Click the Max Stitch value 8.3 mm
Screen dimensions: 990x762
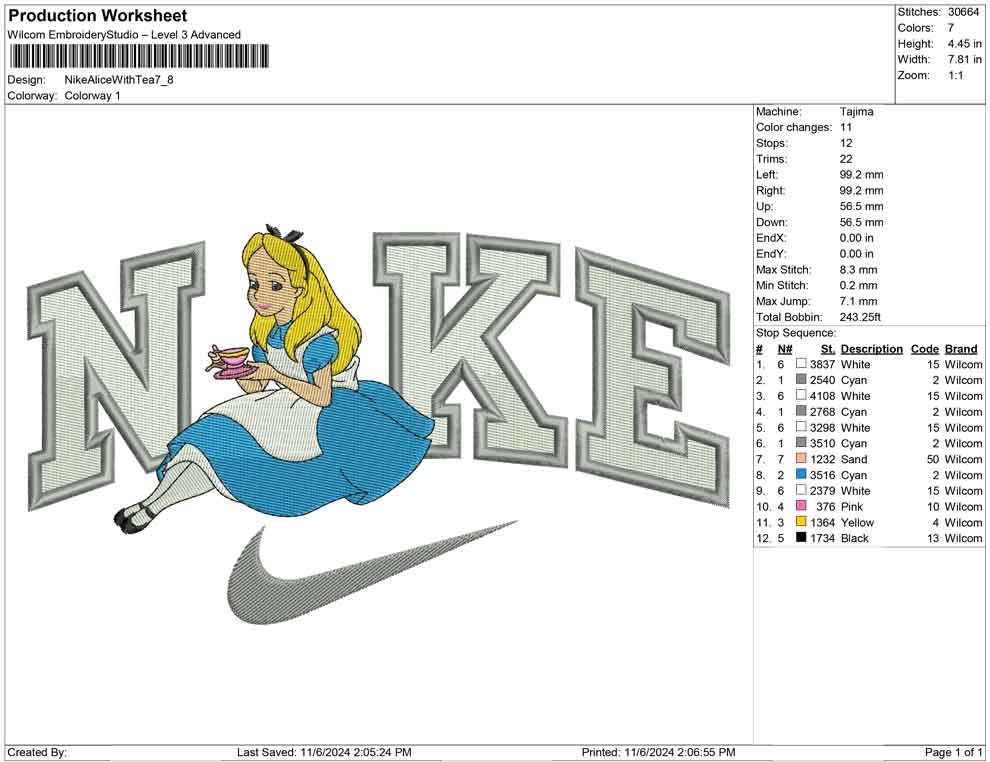tap(858, 270)
